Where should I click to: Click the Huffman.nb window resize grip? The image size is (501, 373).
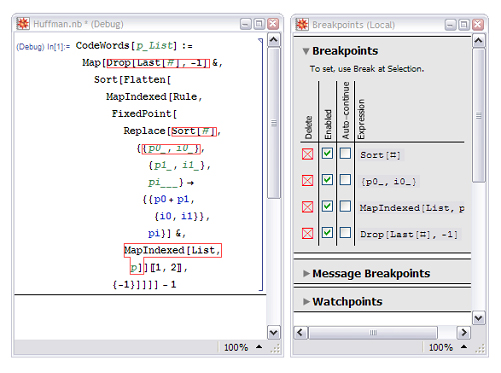coord(275,349)
